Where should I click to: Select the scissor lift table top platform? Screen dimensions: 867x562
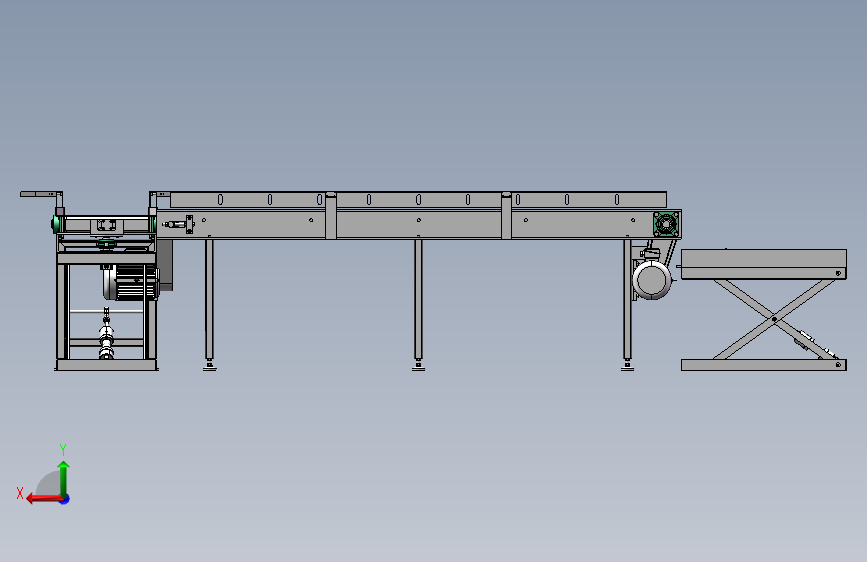[764, 264]
